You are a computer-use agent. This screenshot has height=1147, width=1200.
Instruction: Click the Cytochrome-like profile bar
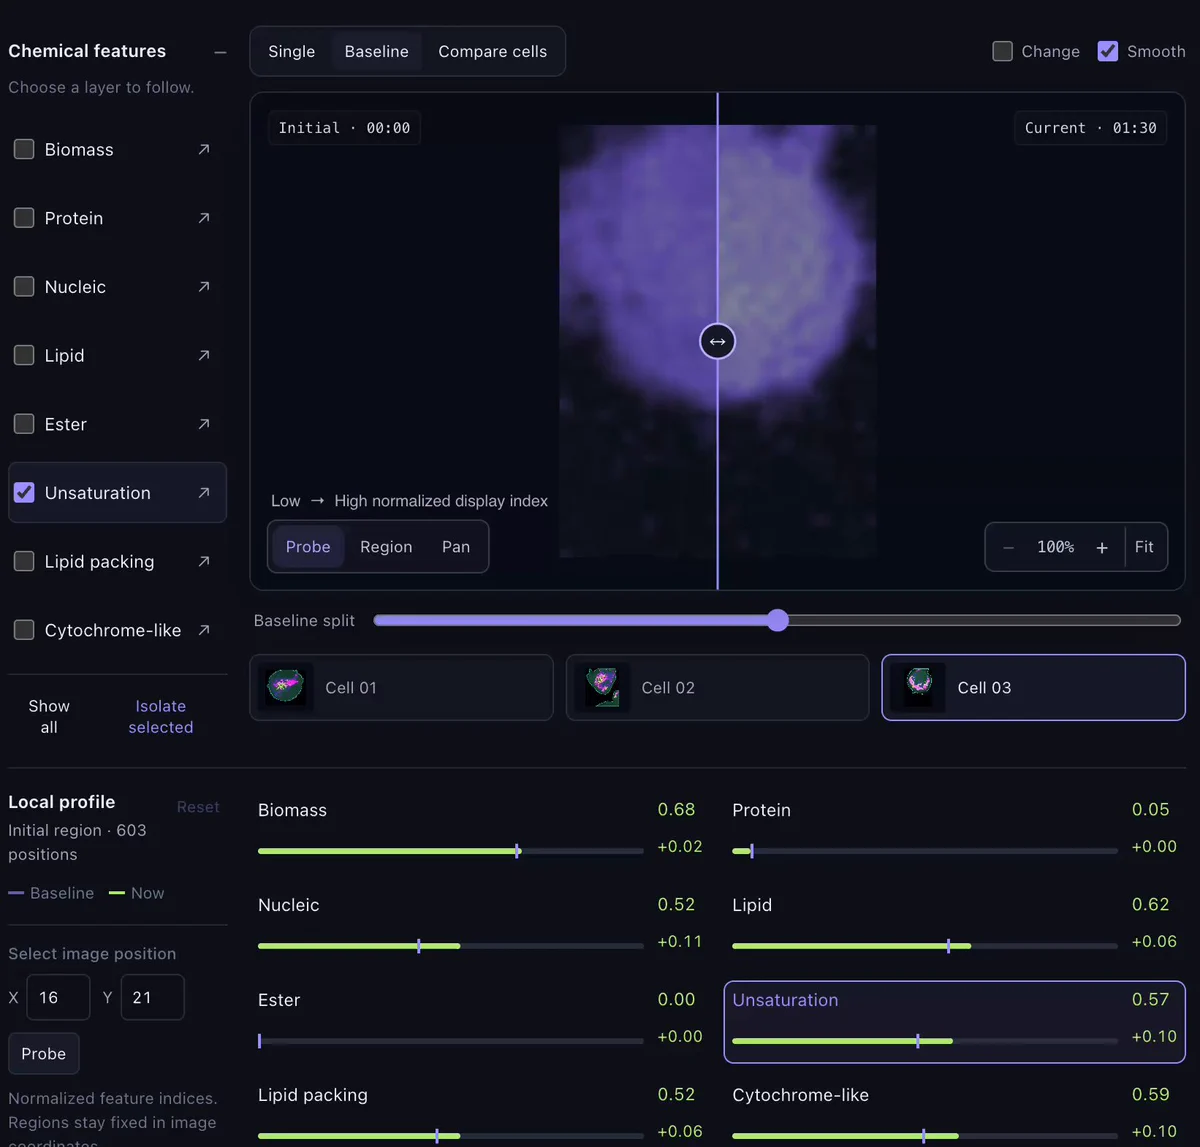(x=925, y=1136)
